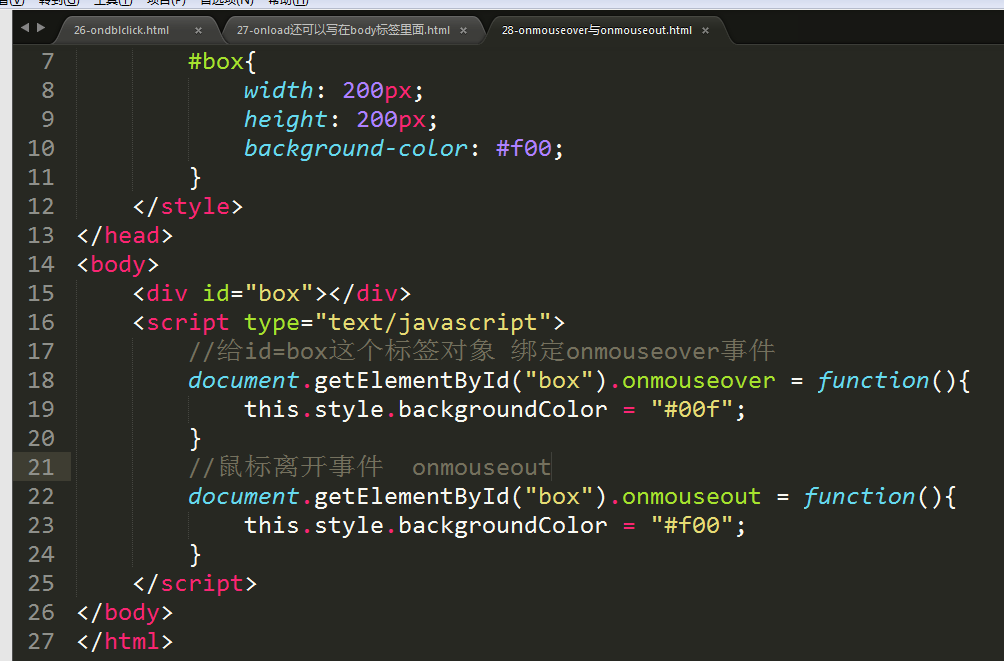Click the opening div tag name on line 15
The width and height of the screenshot is (1004, 661).
(167, 293)
